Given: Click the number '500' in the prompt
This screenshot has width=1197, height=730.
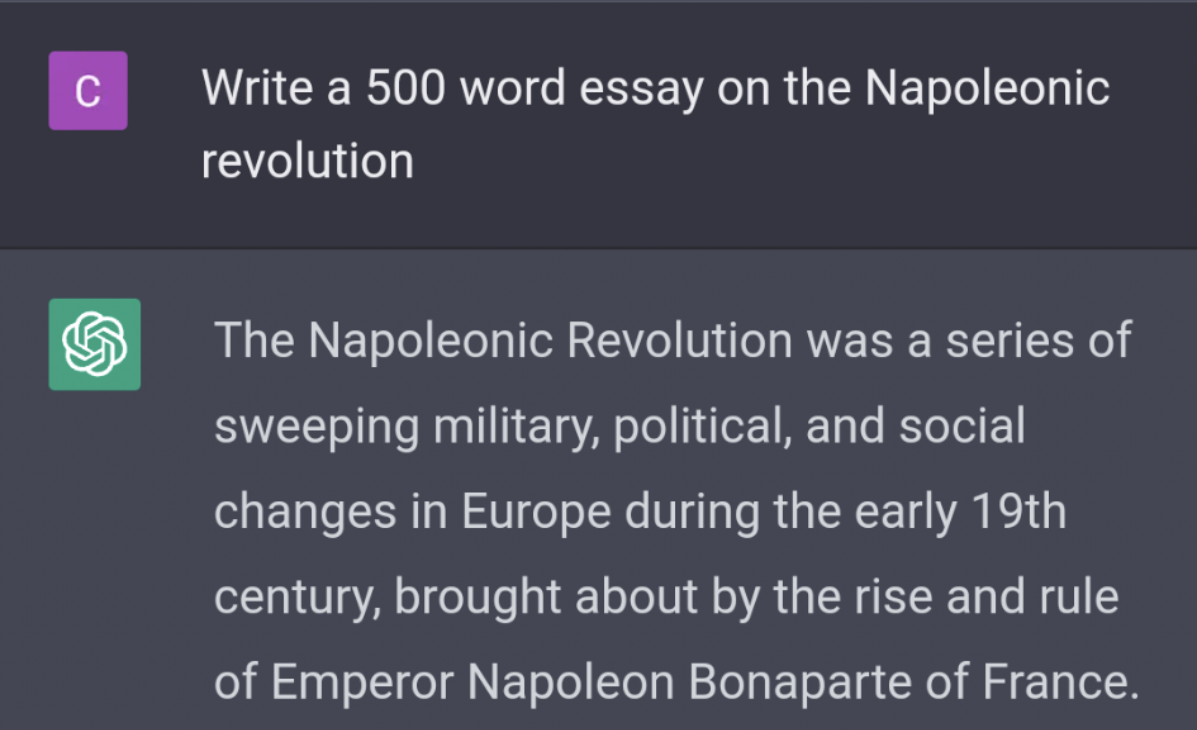Looking at the screenshot, I should pos(405,88).
